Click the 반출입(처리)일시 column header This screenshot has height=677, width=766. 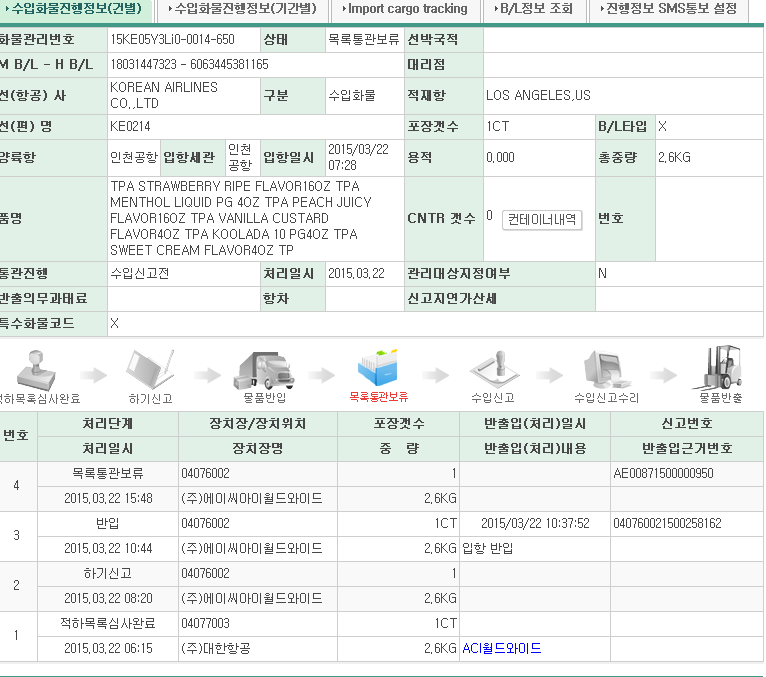[x=535, y=423]
